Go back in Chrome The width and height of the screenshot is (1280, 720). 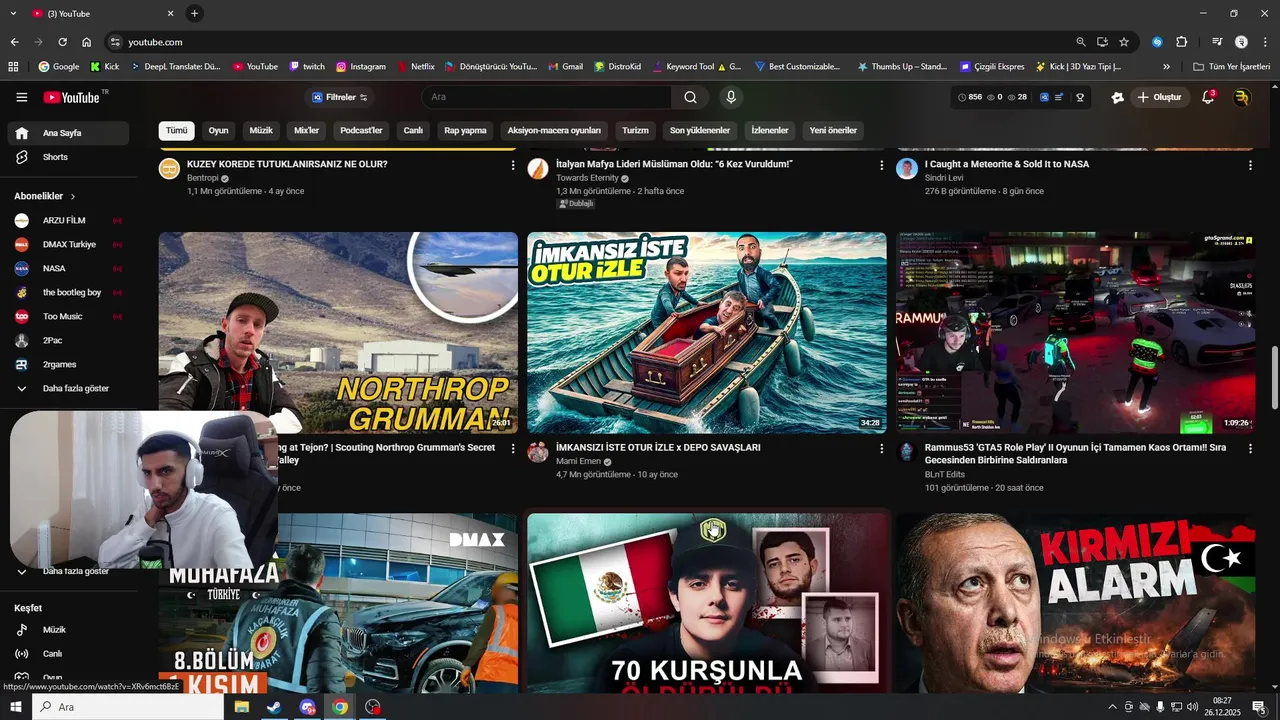[14, 42]
